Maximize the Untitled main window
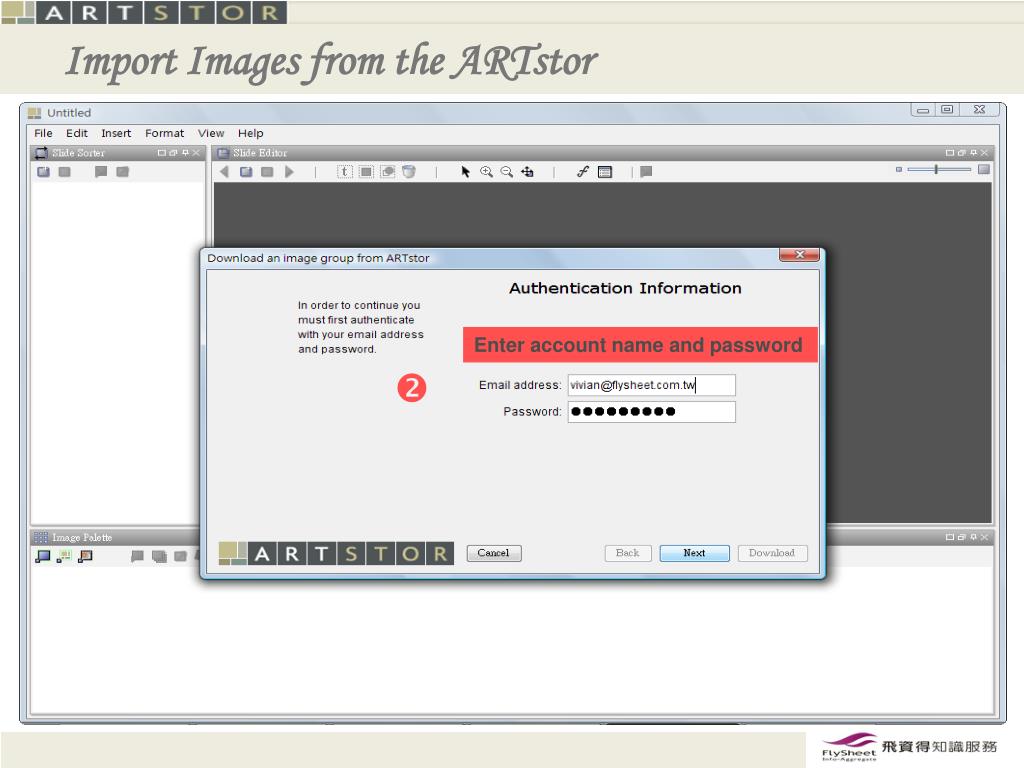The image size is (1024, 768). pyautogui.click(x=947, y=110)
